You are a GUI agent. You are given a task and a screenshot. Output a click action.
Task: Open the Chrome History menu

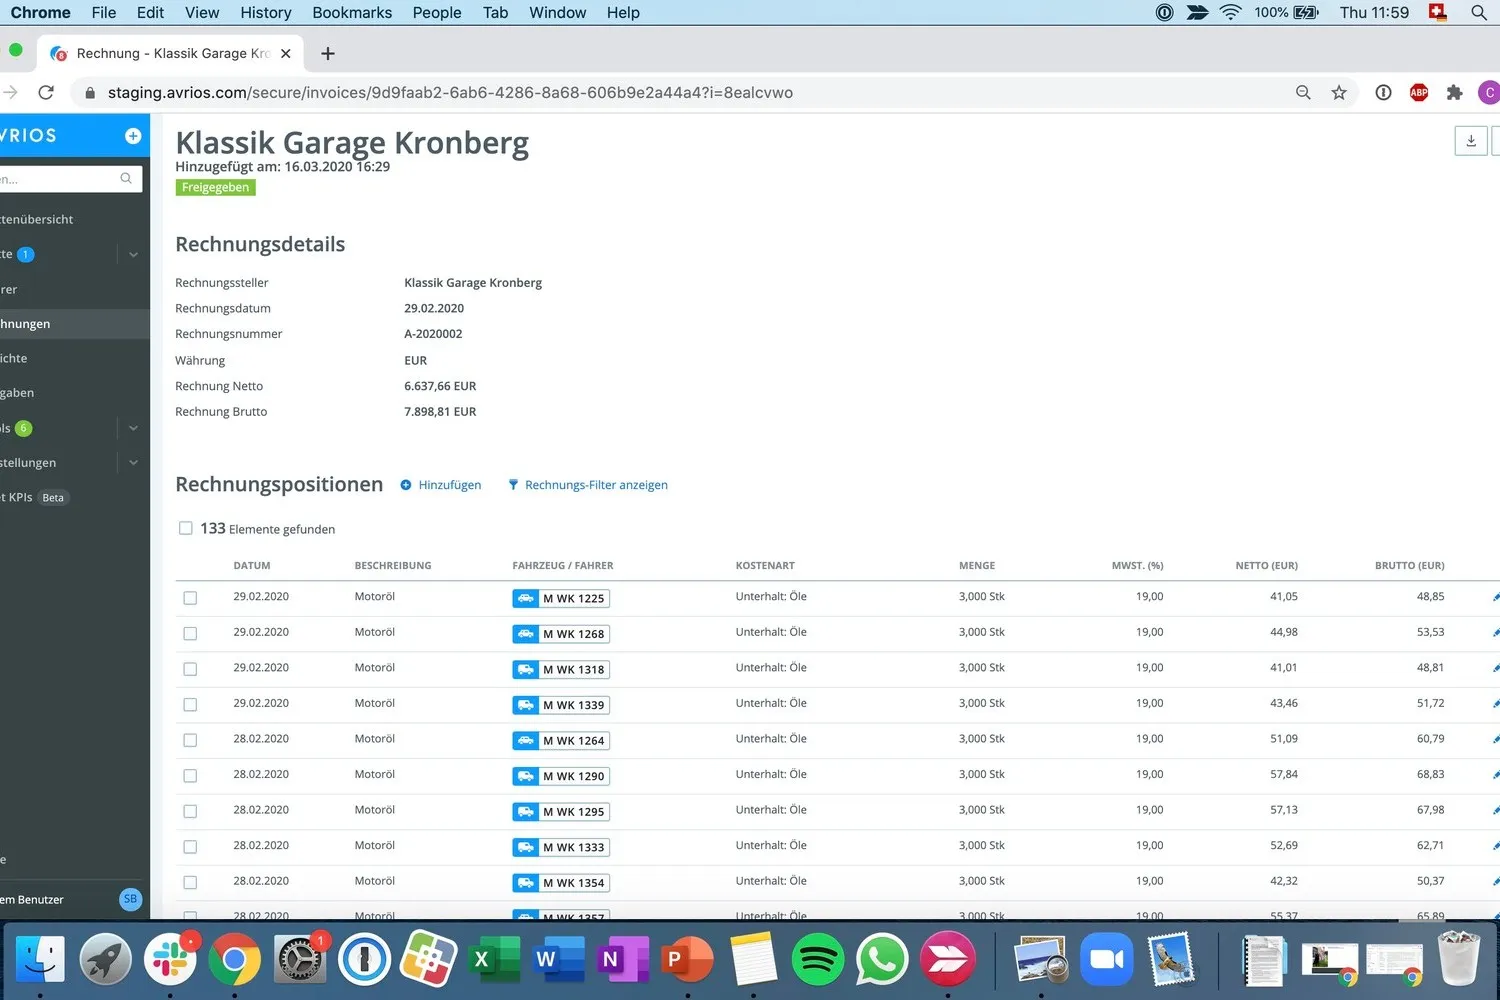click(x=266, y=13)
